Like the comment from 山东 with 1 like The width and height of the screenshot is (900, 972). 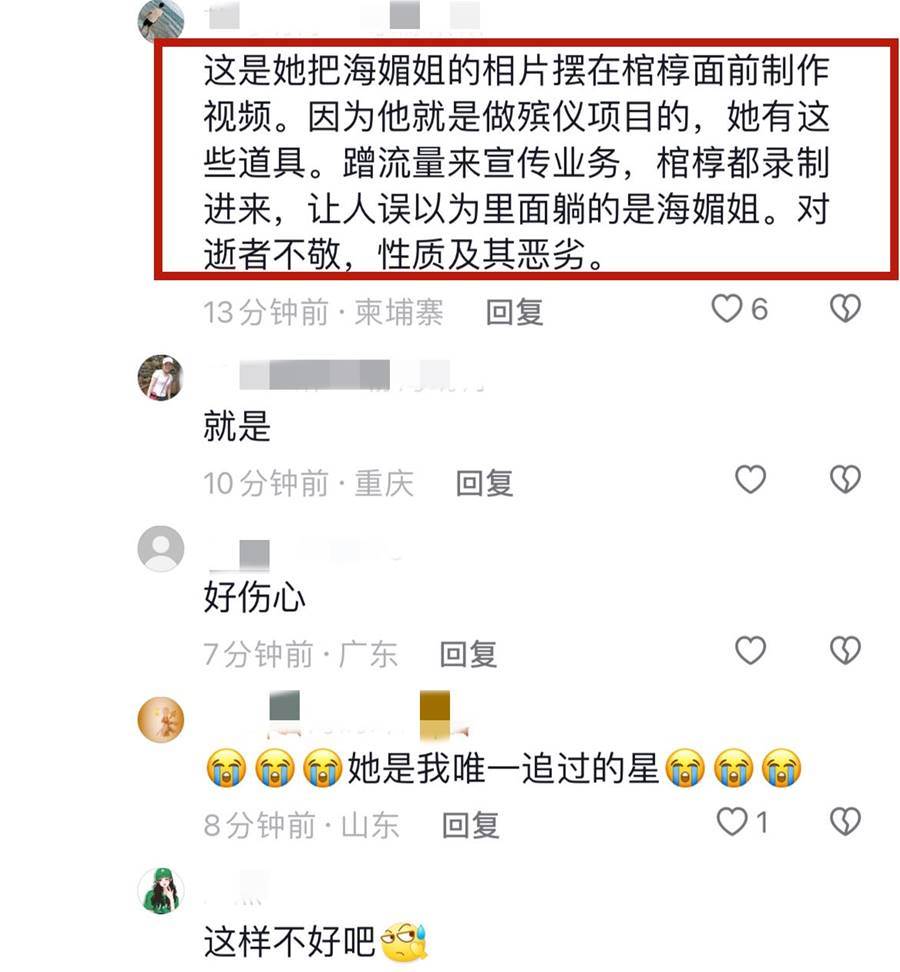(732, 822)
